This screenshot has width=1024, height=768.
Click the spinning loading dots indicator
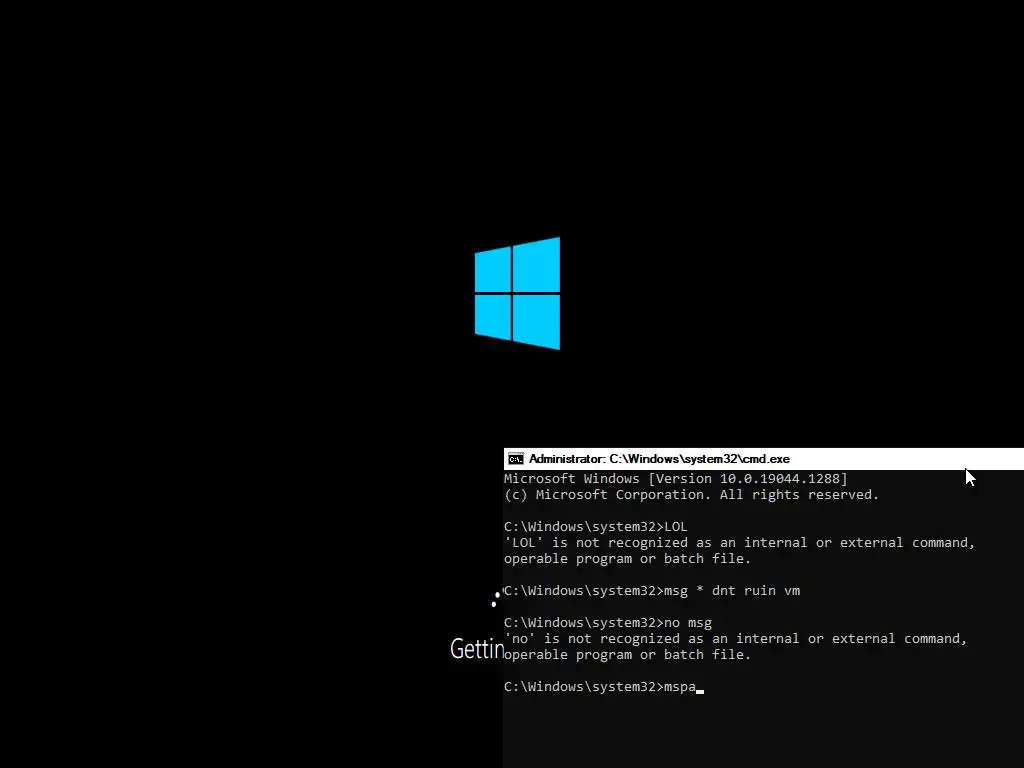[x=496, y=598]
